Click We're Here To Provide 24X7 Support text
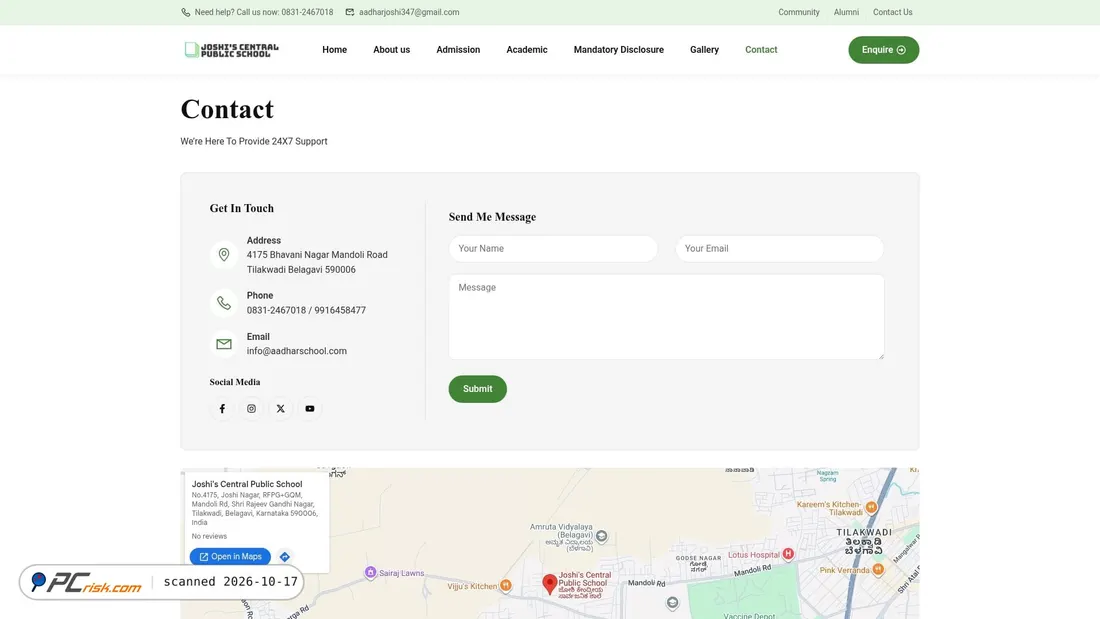The image size is (1100, 619). pyautogui.click(x=254, y=141)
